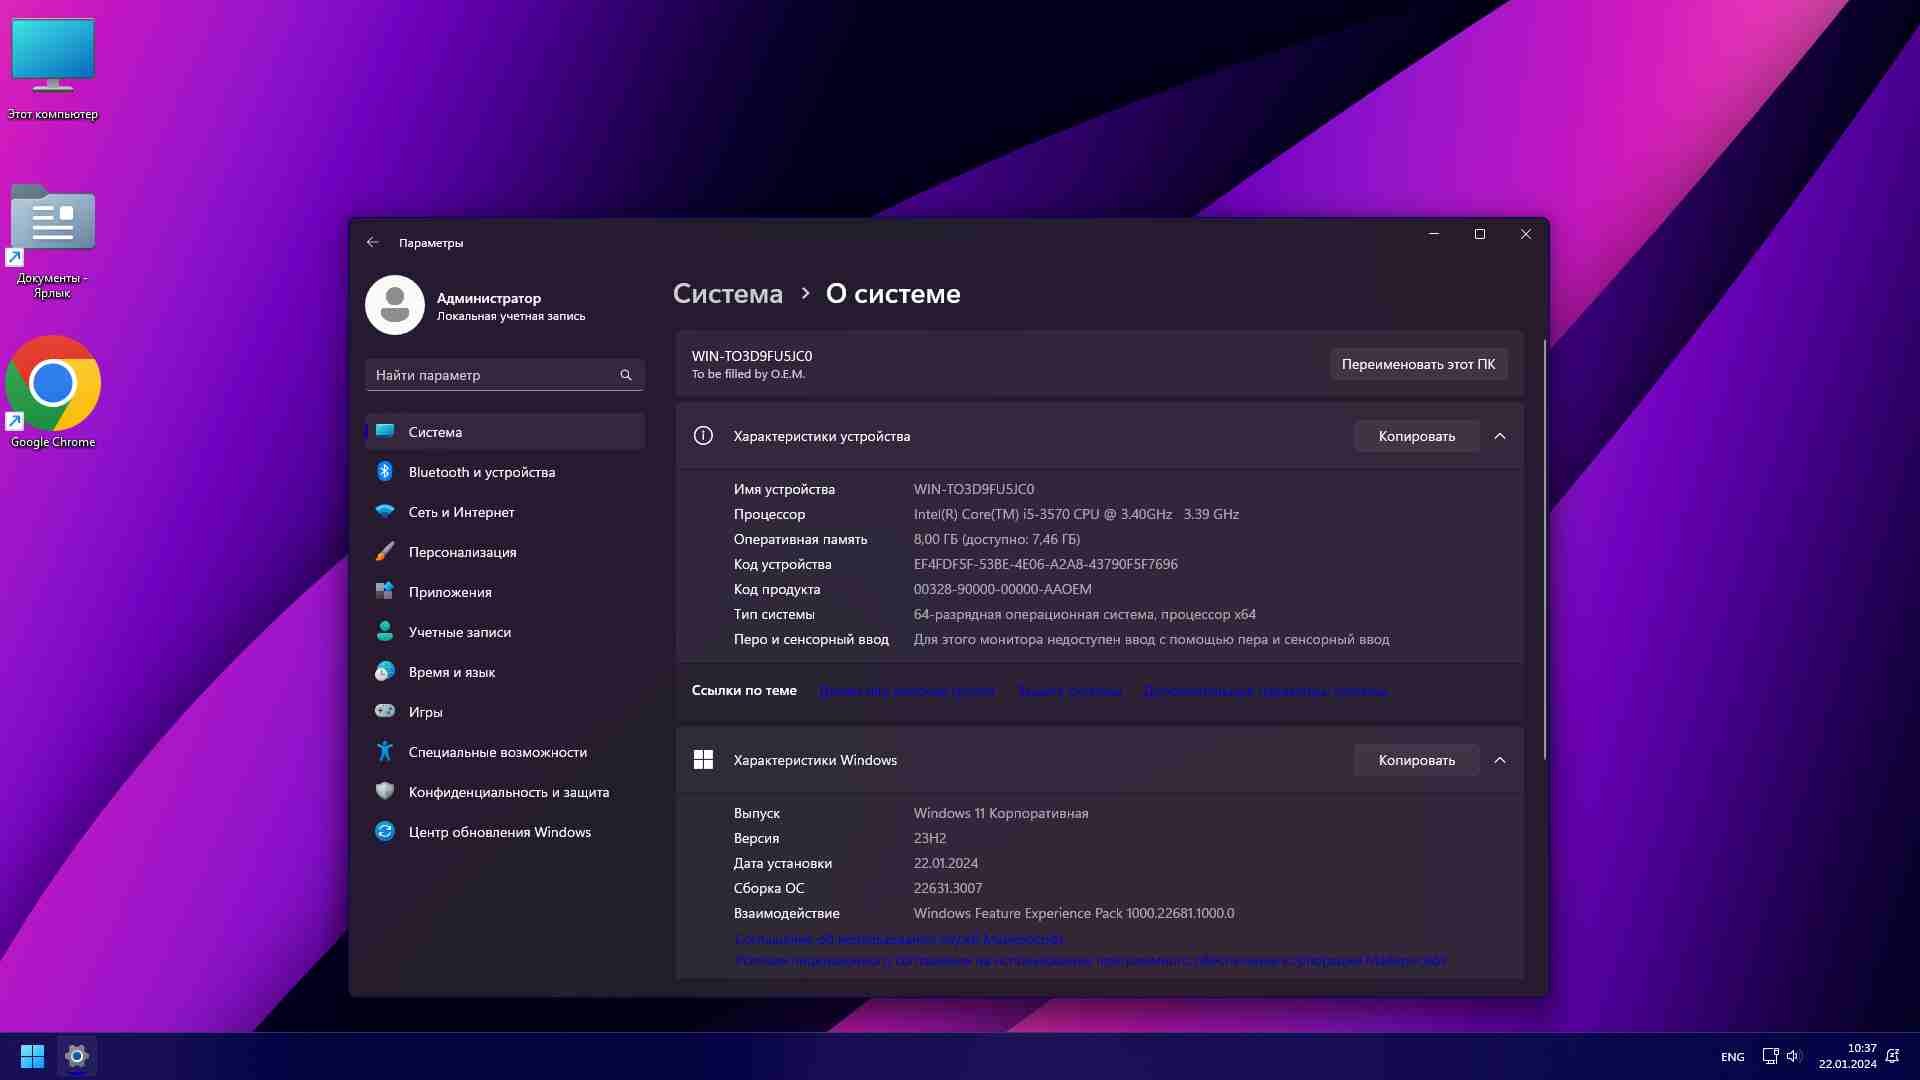
Task: Click the search magnifier icon
Action: pyautogui.click(x=626, y=375)
